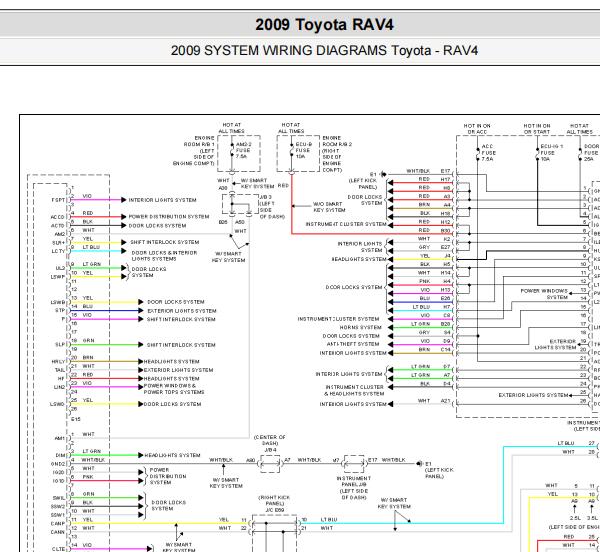Click the "(RIGHT KICK PANEL) J/C E59" label
The image size is (600, 552).
pyautogui.click(x=274, y=504)
